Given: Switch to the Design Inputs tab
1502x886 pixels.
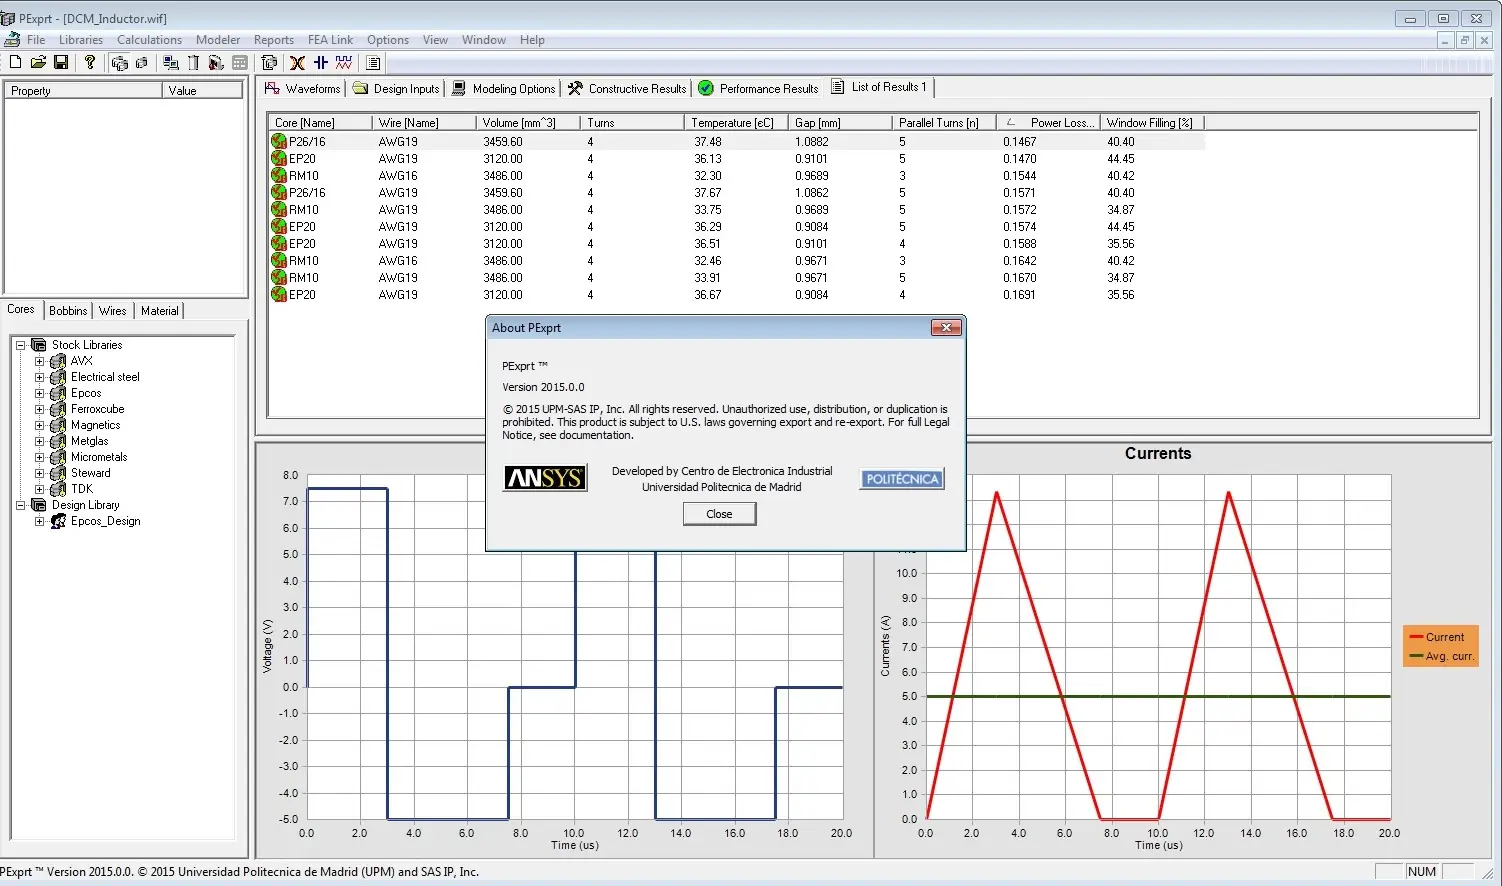Looking at the screenshot, I should (x=396, y=88).
